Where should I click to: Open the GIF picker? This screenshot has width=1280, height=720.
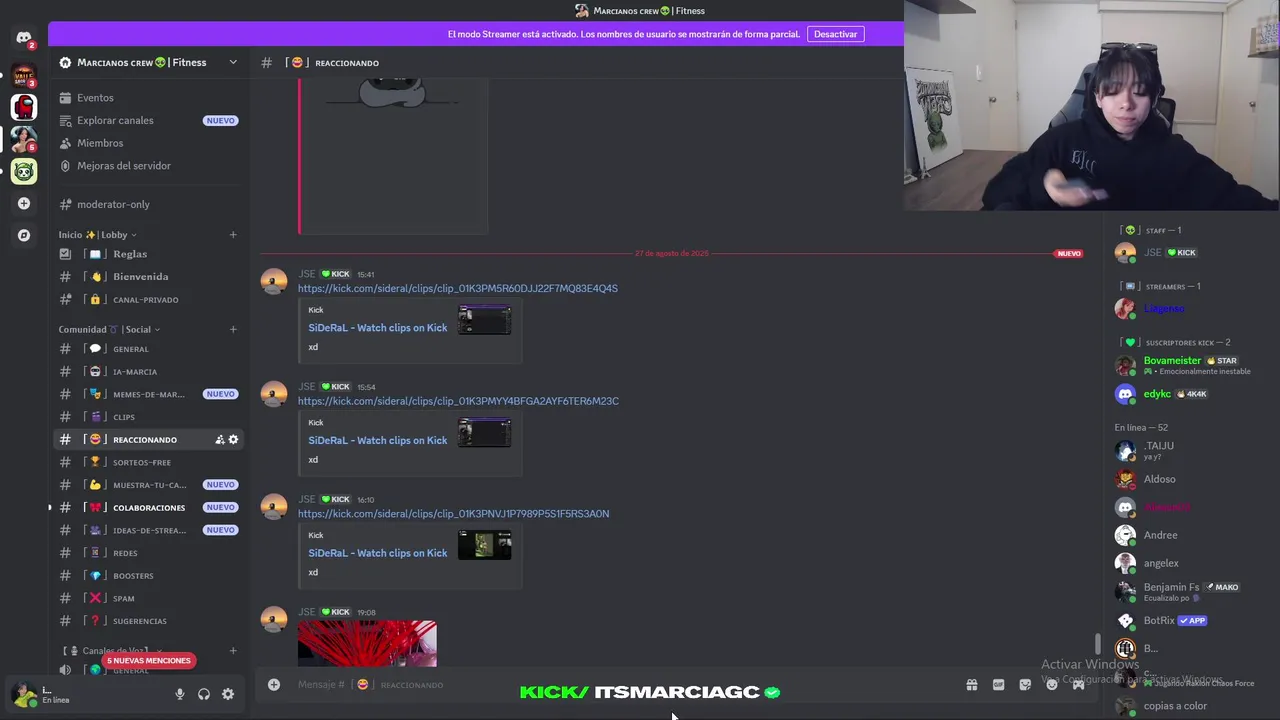(998, 685)
